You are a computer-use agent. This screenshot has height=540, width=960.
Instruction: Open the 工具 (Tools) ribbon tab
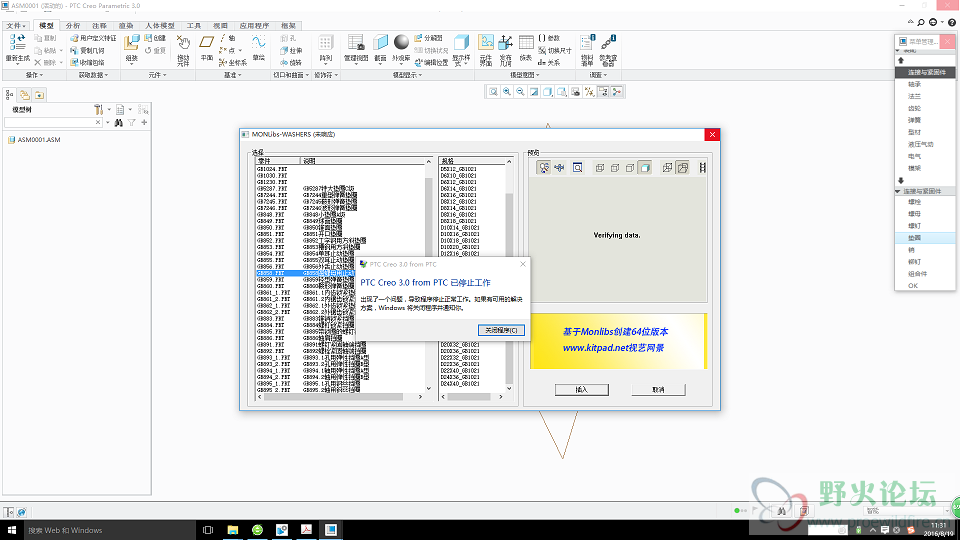(x=193, y=26)
